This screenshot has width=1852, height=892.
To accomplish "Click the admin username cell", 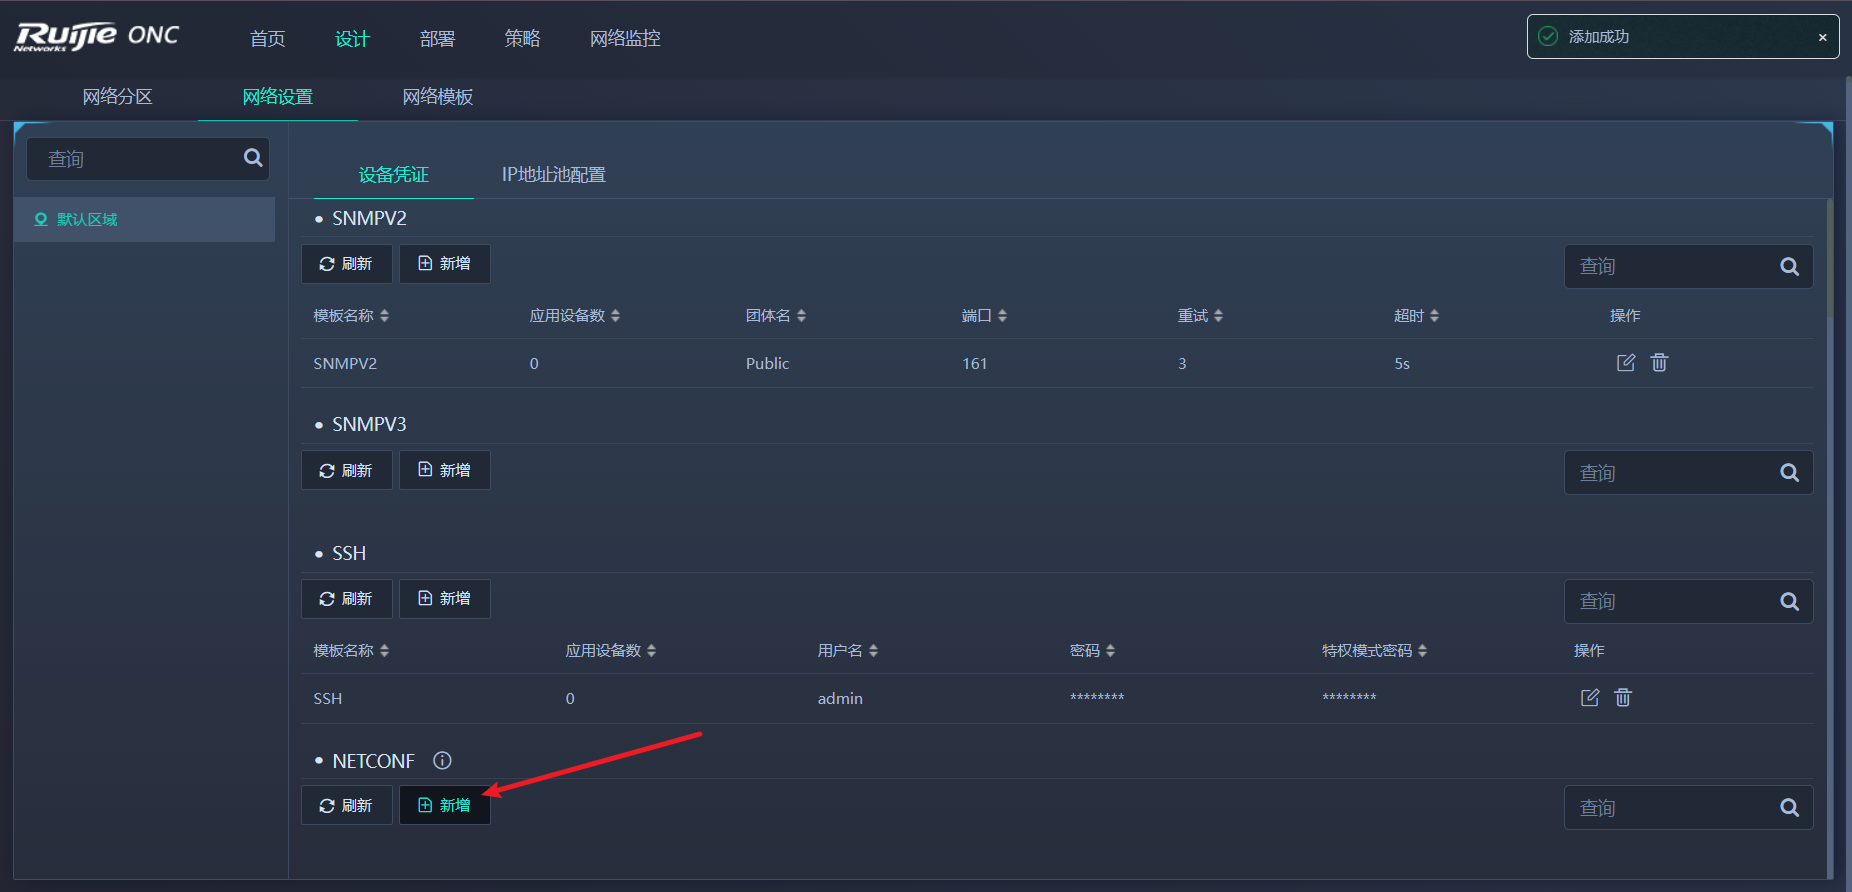I will coord(840,699).
